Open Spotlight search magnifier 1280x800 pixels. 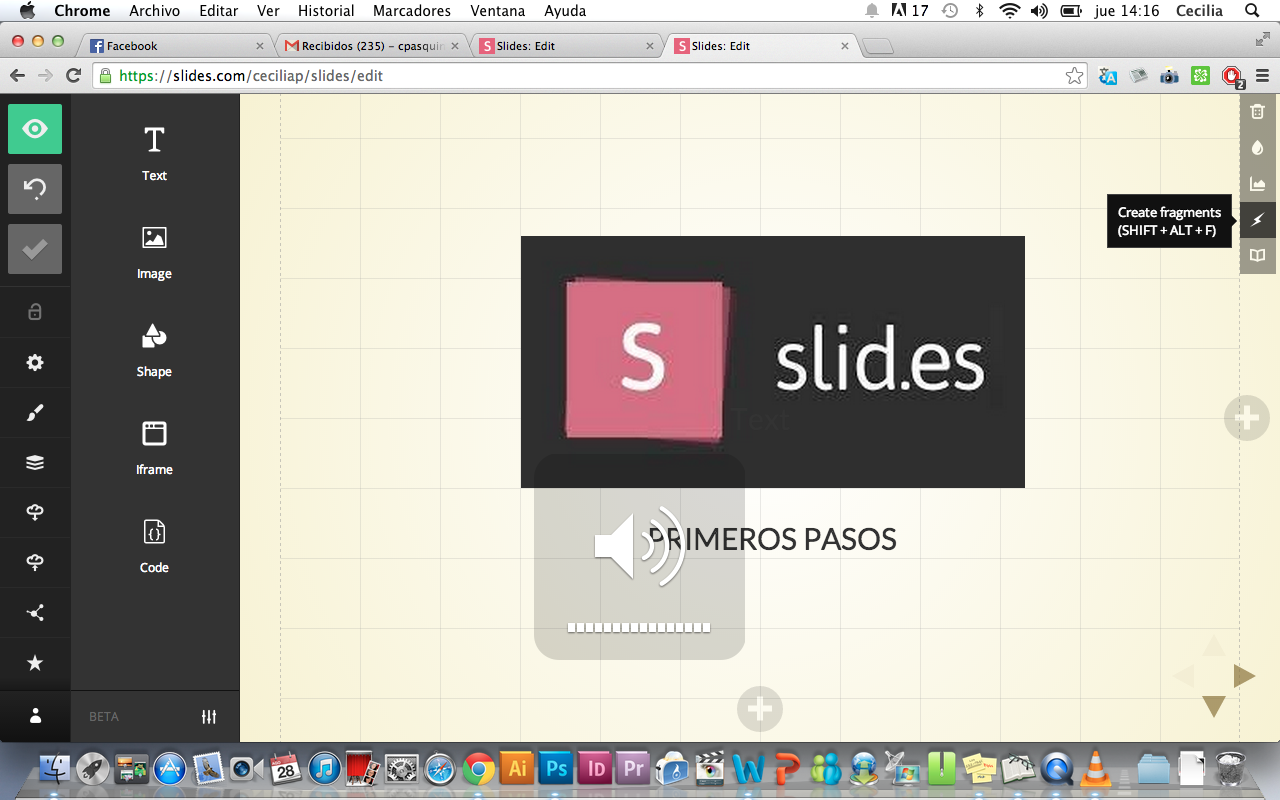pyautogui.click(x=1252, y=11)
